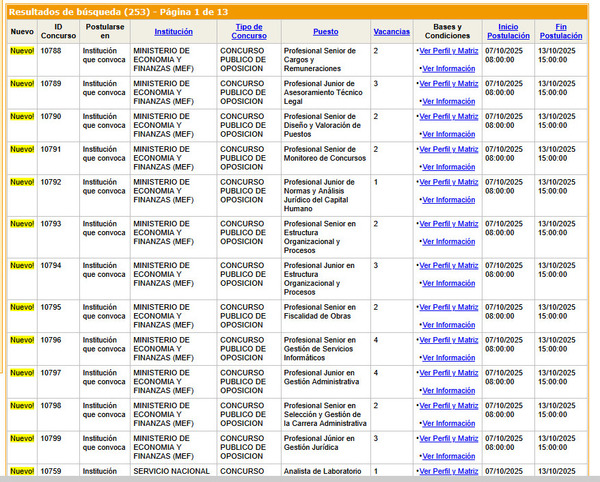Click the Puesto column header link
Screen dimensions: 600x482
(x=325, y=31)
